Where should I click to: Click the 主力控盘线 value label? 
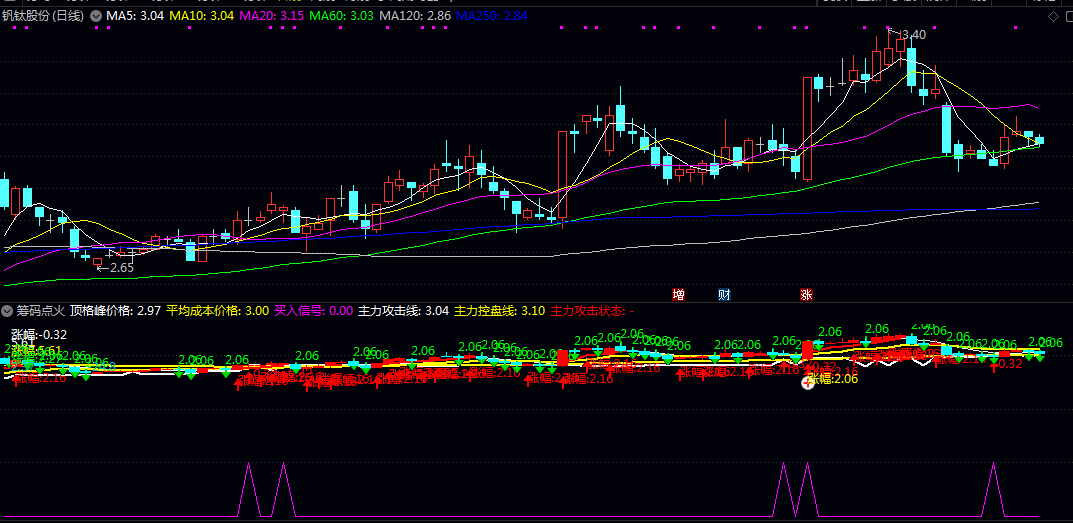click(499, 311)
